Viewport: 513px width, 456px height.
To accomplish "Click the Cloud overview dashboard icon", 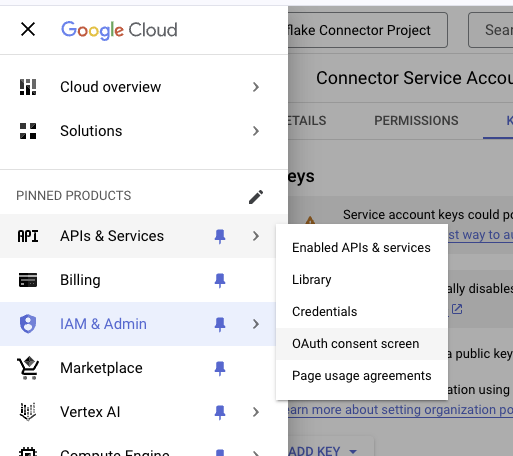I will click(x=28, y=87).
